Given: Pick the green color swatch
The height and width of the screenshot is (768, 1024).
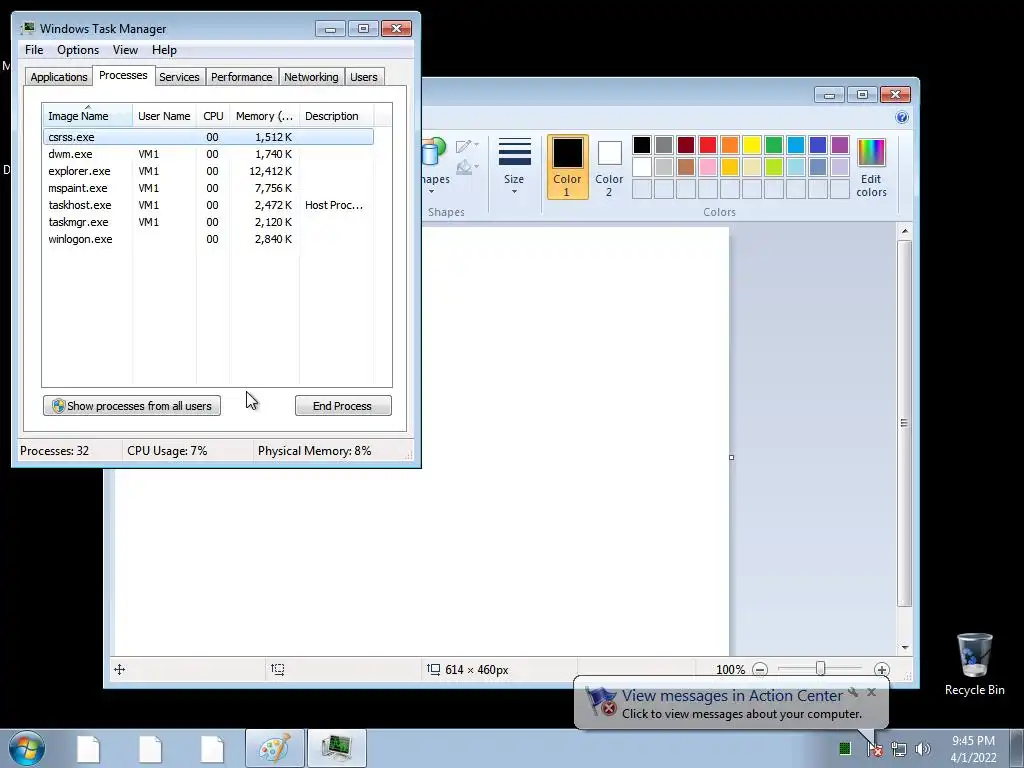Looking at the screenshot, I should 774,145.
